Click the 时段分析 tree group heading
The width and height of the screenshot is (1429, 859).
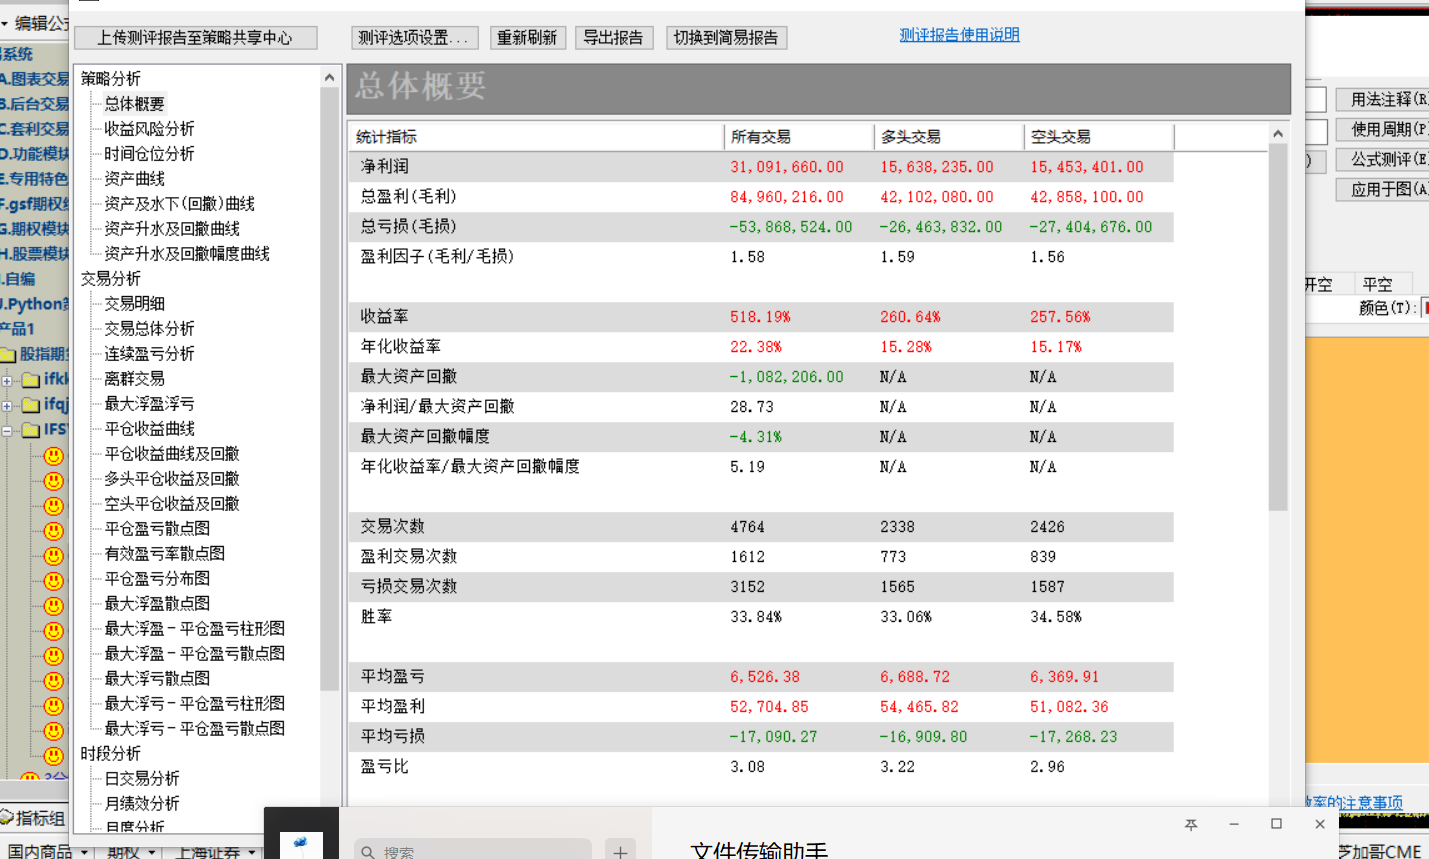coord(110,754)
